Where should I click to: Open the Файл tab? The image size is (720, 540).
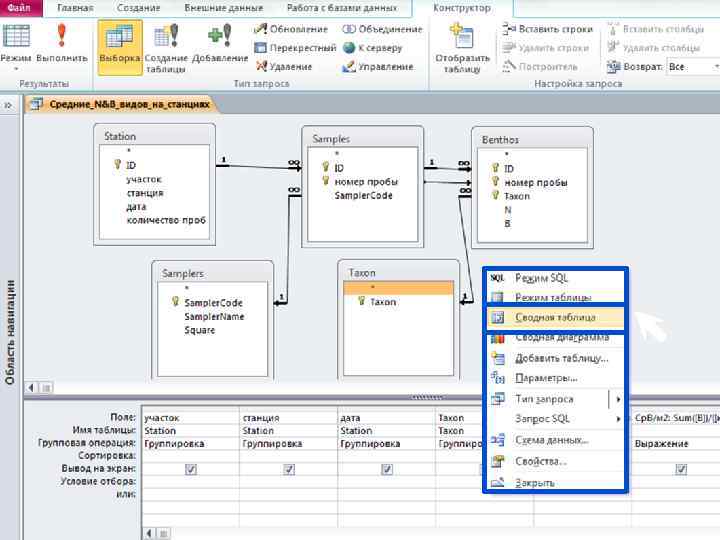click(20, 8)
